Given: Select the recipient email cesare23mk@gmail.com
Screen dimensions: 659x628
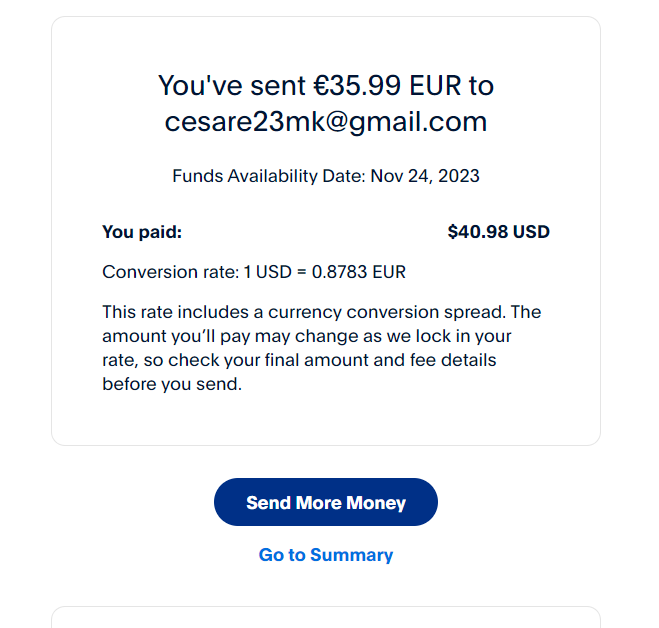Looking at the screenshot, I should click(326, 122).
